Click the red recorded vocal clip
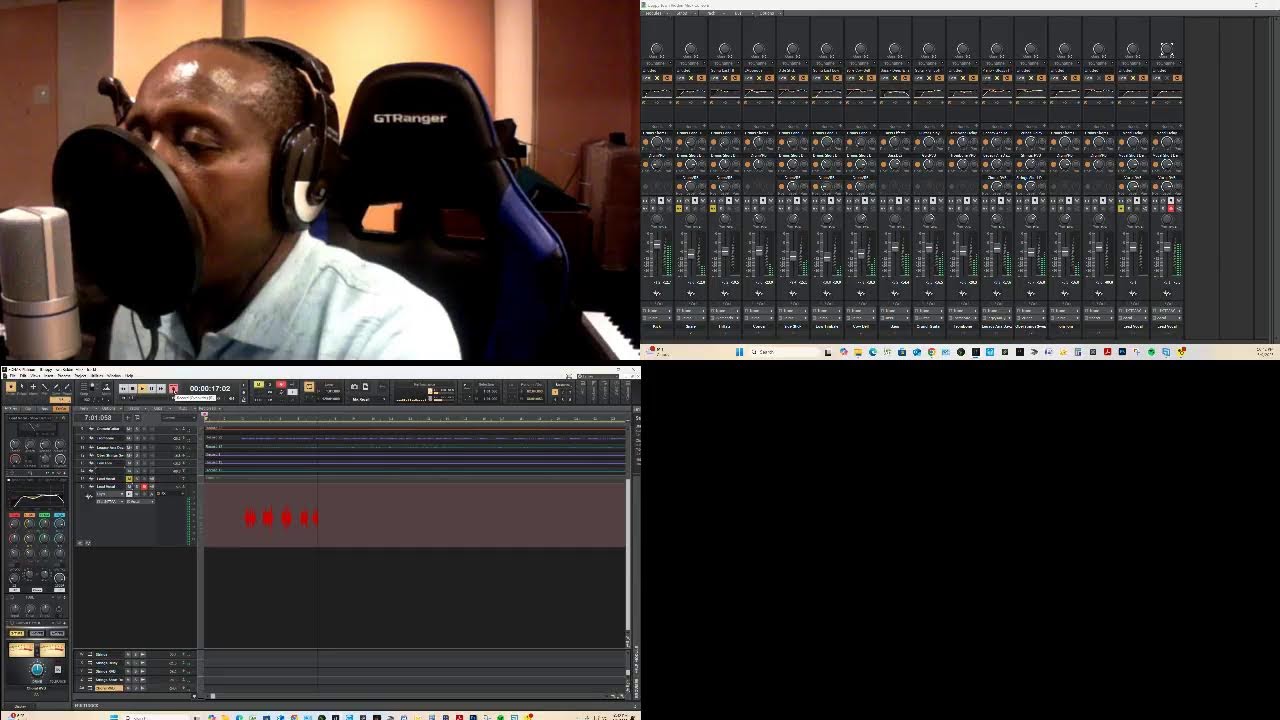The image size is (1280, 720). [281, 517]
